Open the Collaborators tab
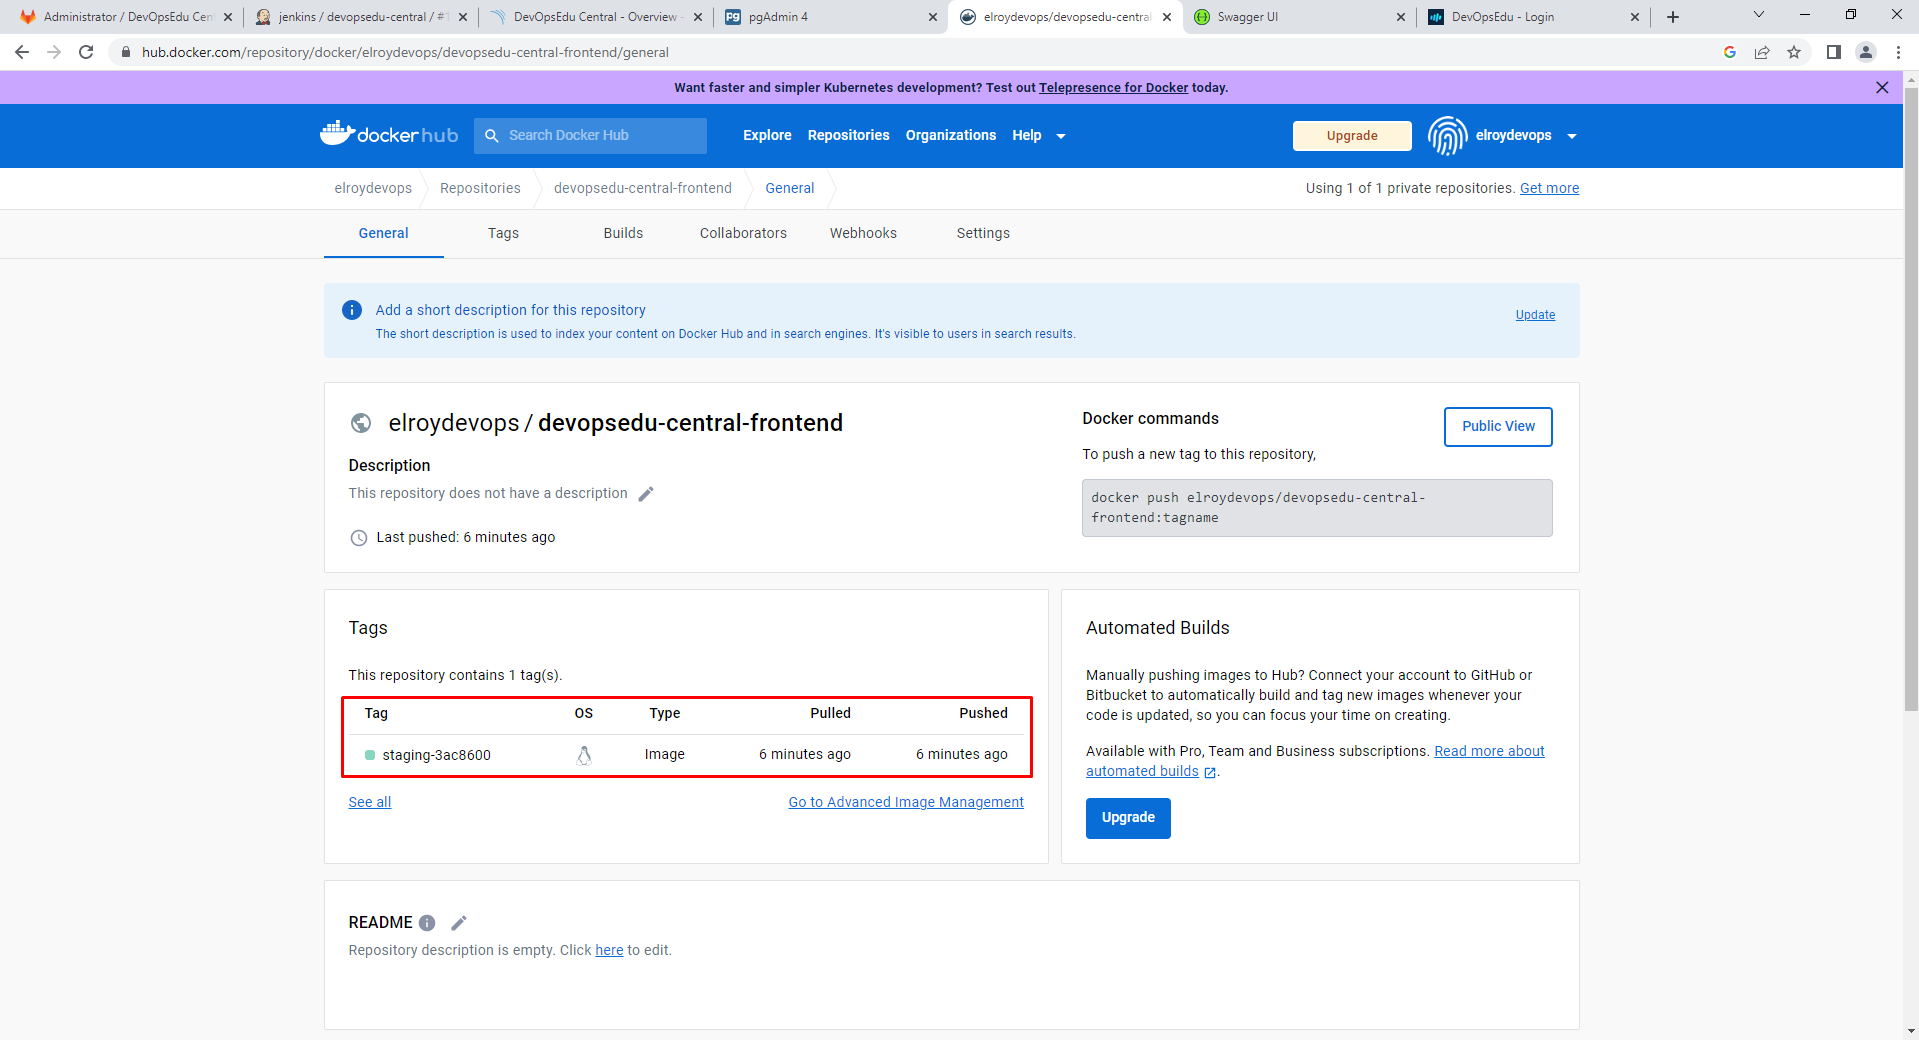 (x=743, y=233)
